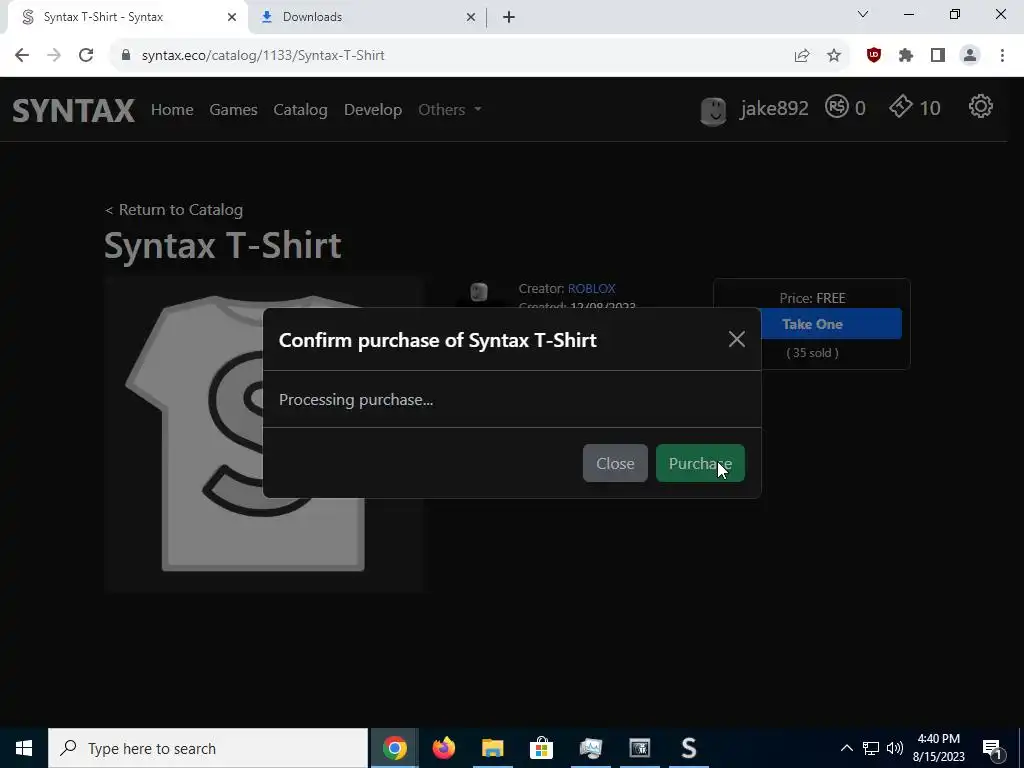
Task: Click the creator avatar thumbnail
Action: (x=479, y=293)
